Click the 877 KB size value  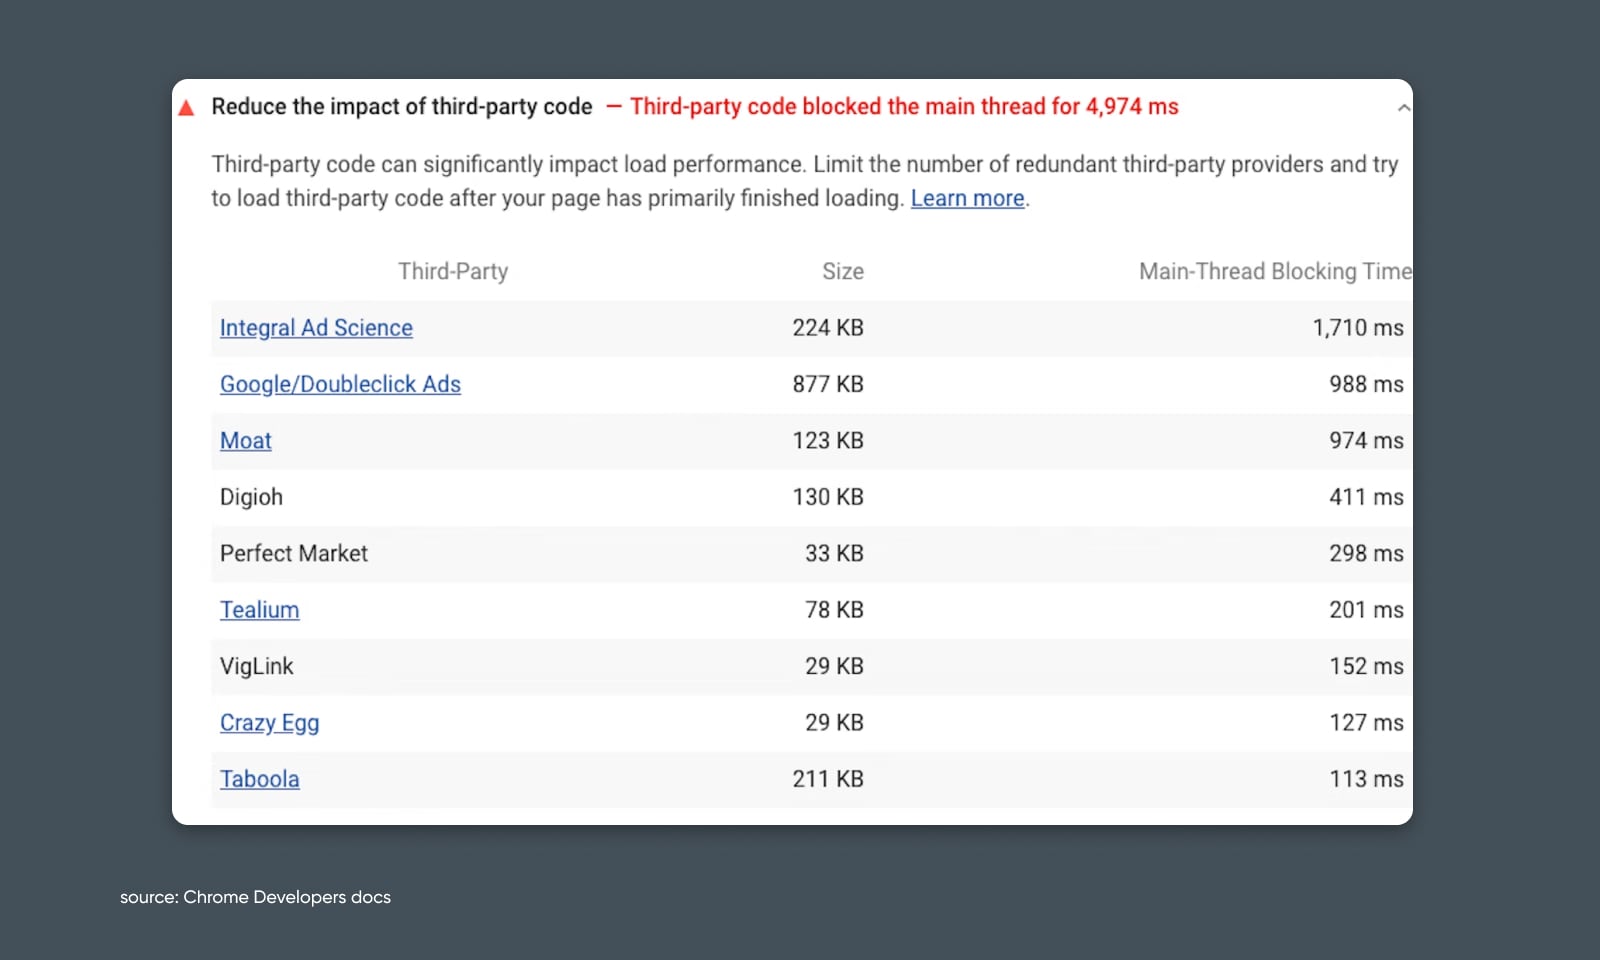[x=827, y=384]
